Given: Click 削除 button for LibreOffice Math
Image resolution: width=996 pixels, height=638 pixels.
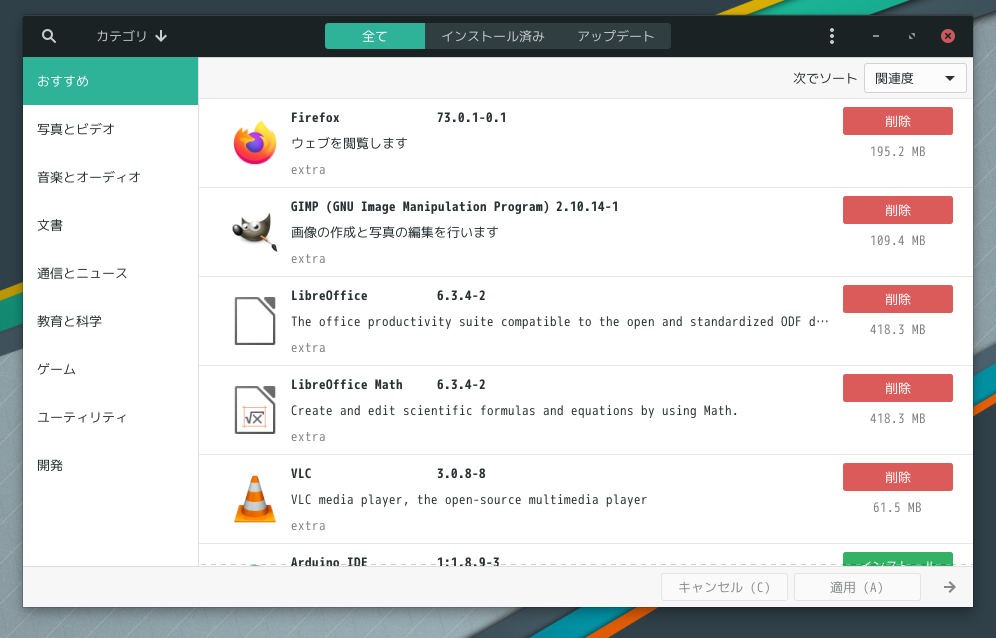Looking at the screenshot, I should (898, 388).
